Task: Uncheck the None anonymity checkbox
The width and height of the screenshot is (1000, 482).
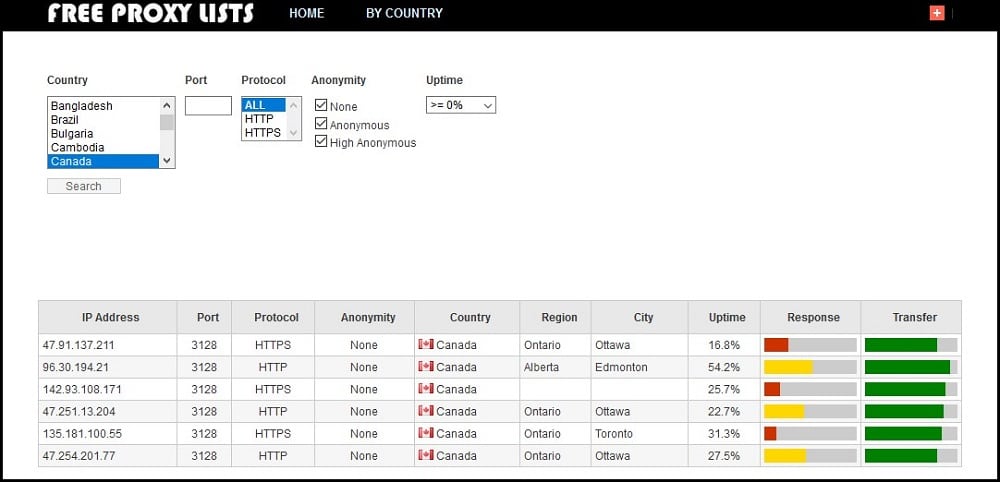Action: tap(321, 105)
